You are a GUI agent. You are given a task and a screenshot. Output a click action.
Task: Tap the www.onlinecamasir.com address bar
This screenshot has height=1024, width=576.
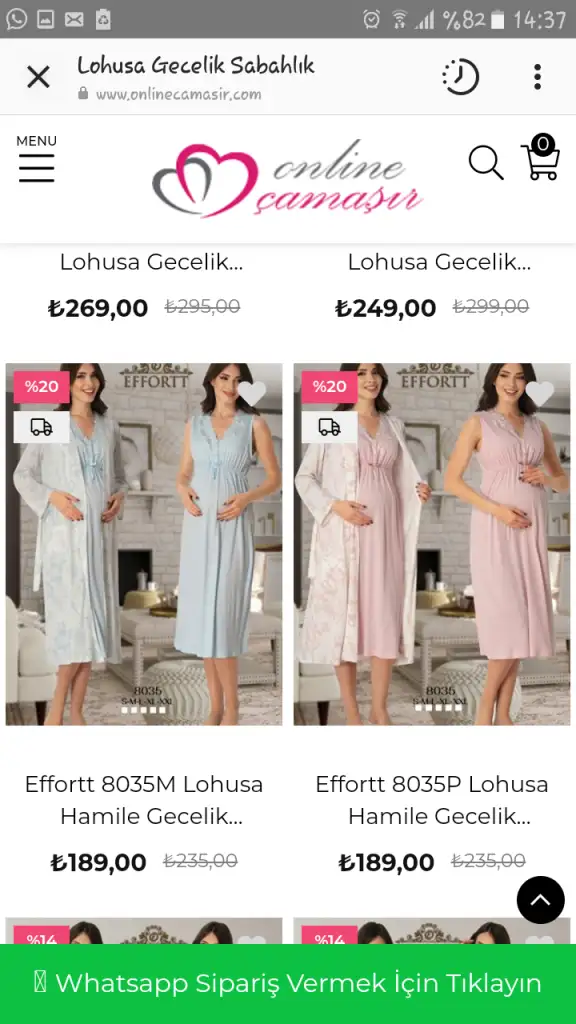point(178,93)
